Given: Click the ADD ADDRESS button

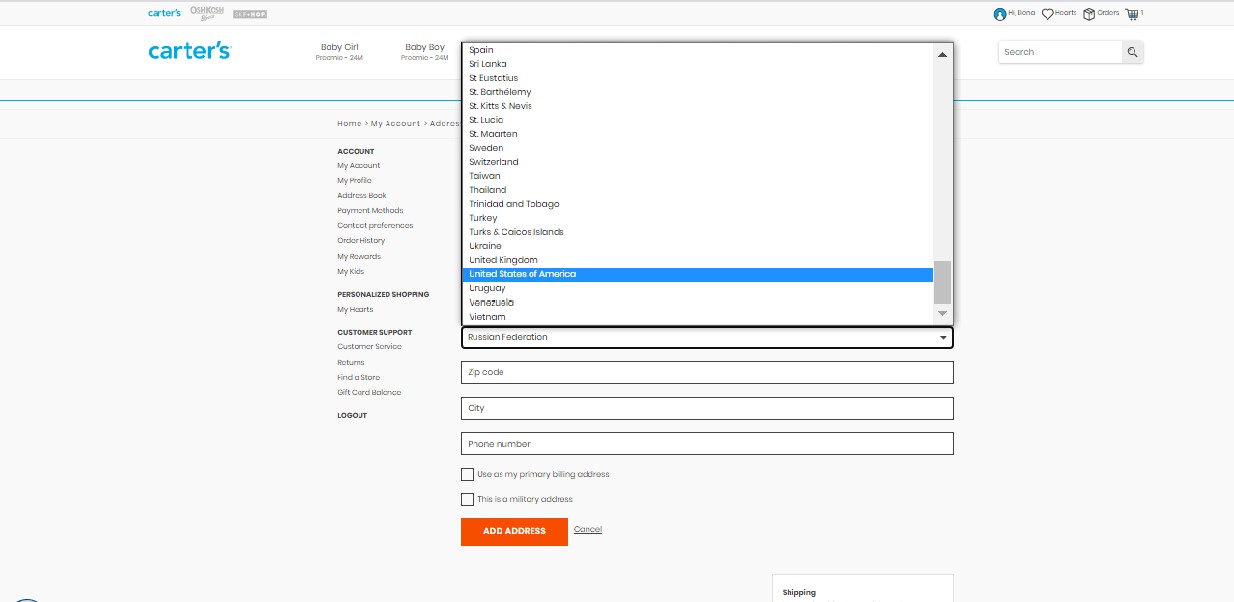Looking at the screenshot, I should click(x=514, y=531).
